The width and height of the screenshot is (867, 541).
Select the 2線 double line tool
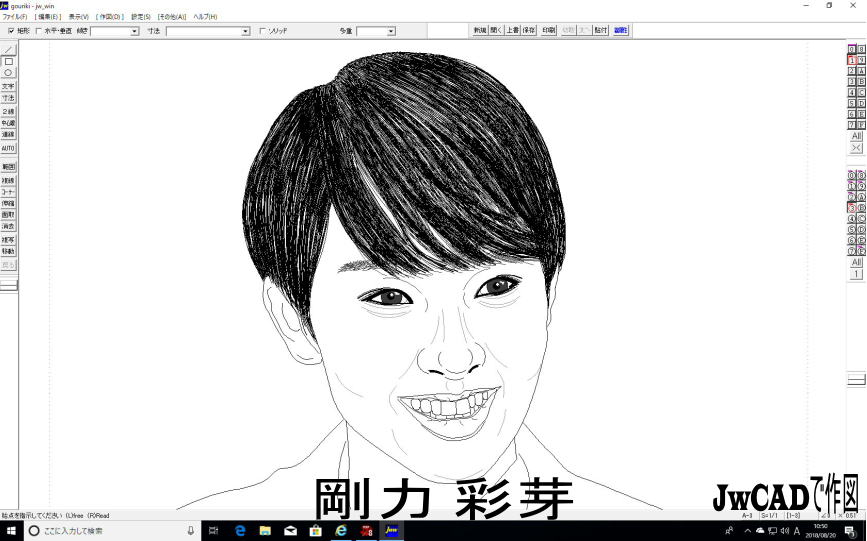tap(8, 111)
